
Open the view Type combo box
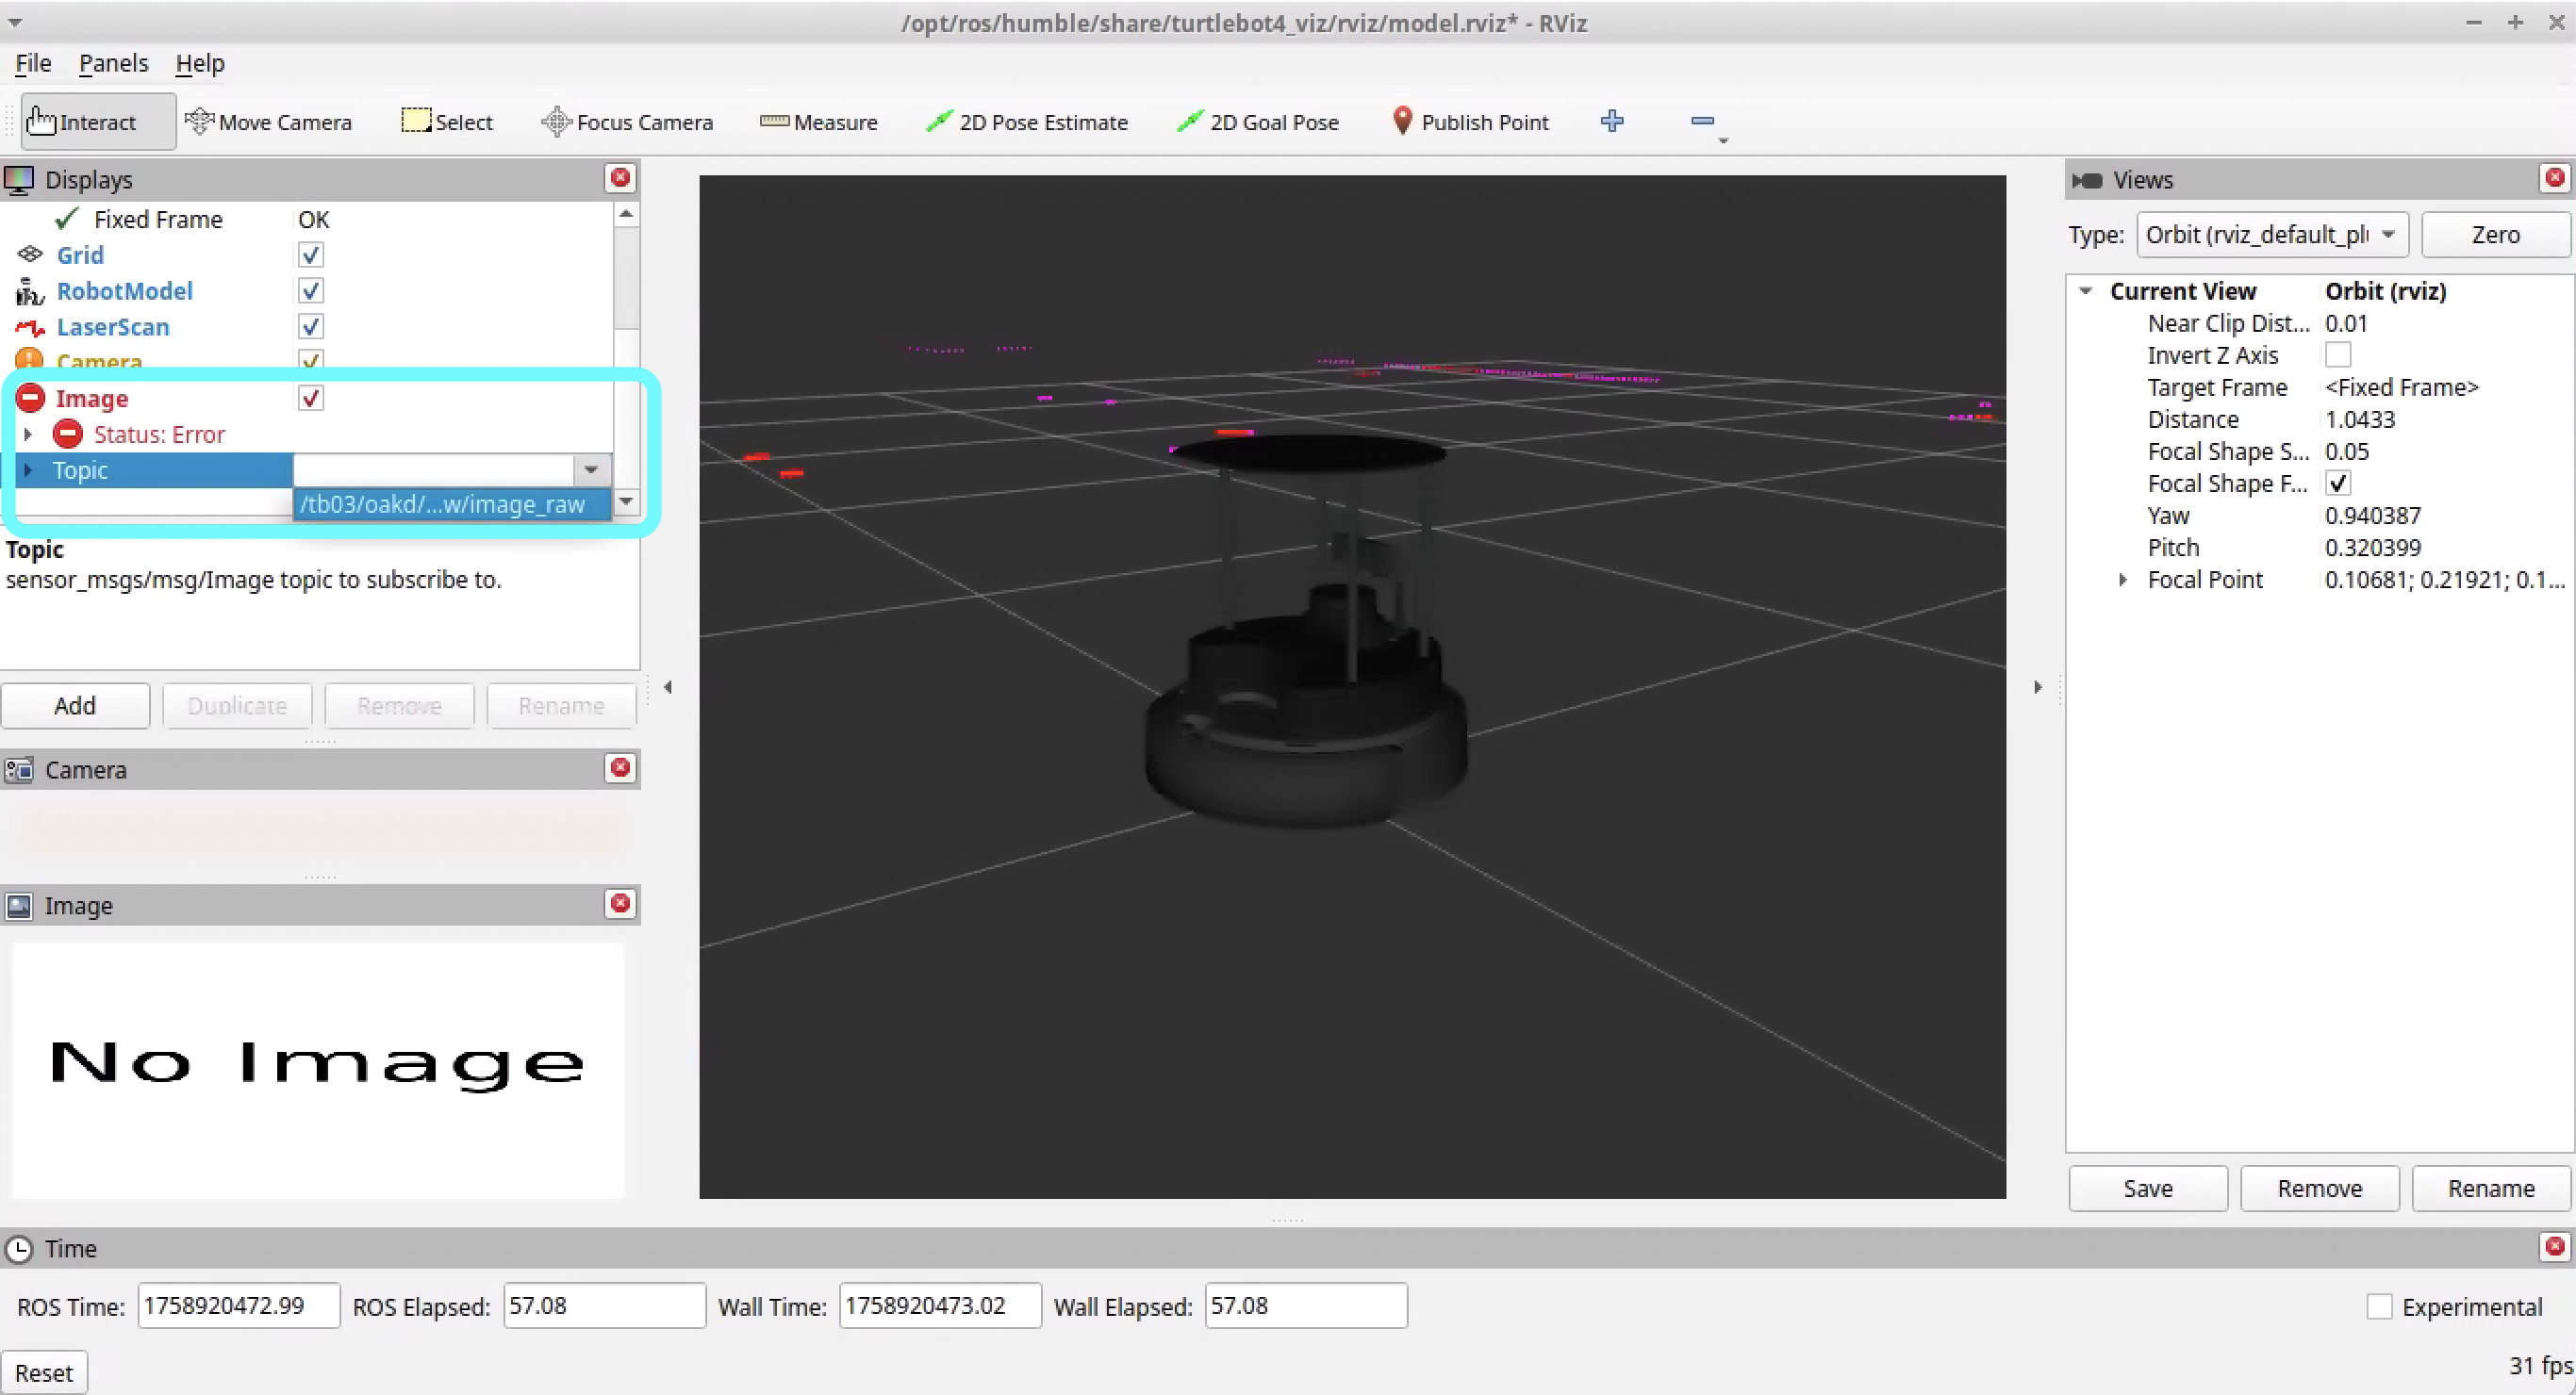pyautogui.click(x=2271, y=235)
